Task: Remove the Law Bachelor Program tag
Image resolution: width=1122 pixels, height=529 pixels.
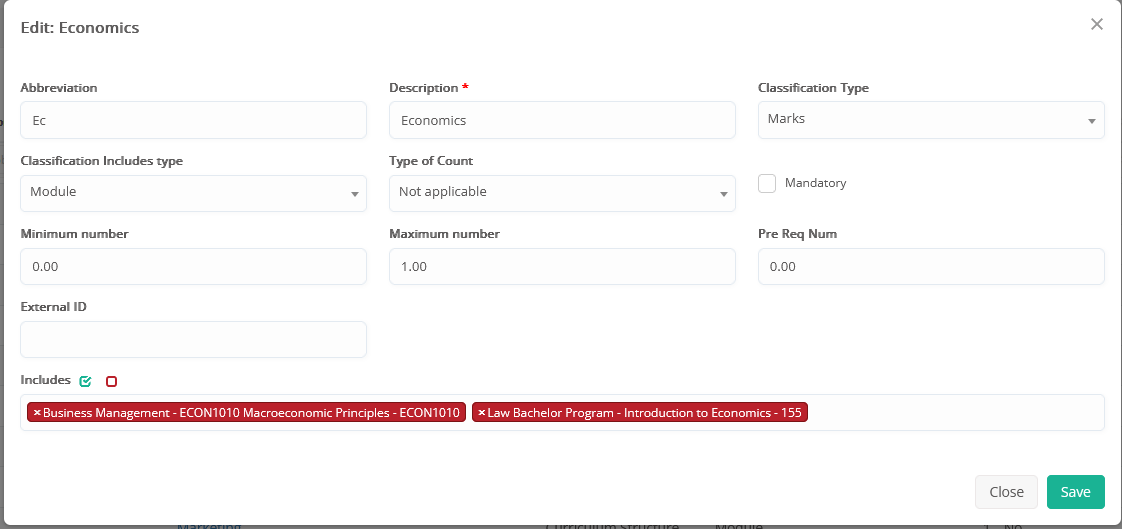Action: pos(481,412)
